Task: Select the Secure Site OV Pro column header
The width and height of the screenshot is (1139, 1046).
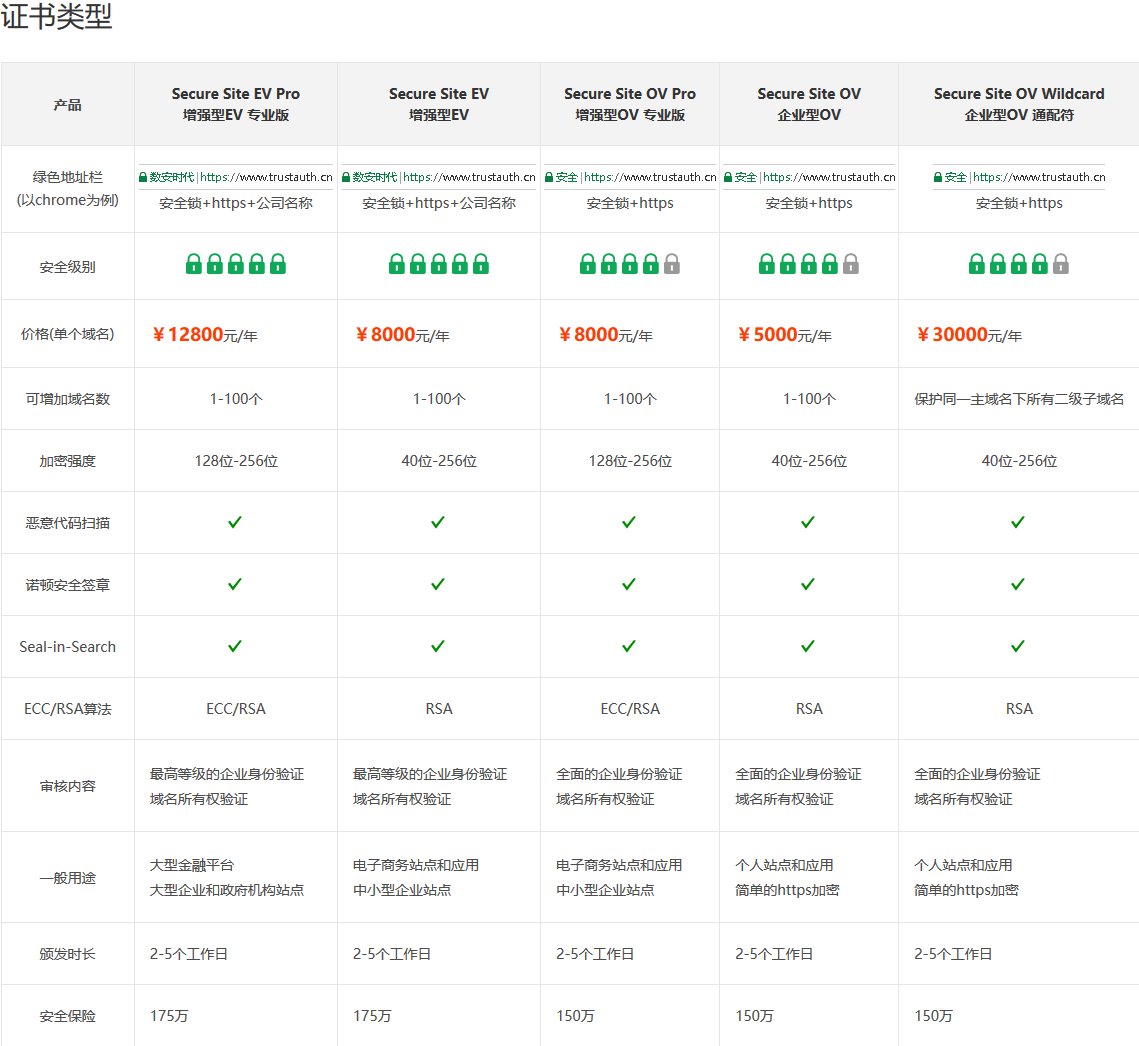Action: 630,104
